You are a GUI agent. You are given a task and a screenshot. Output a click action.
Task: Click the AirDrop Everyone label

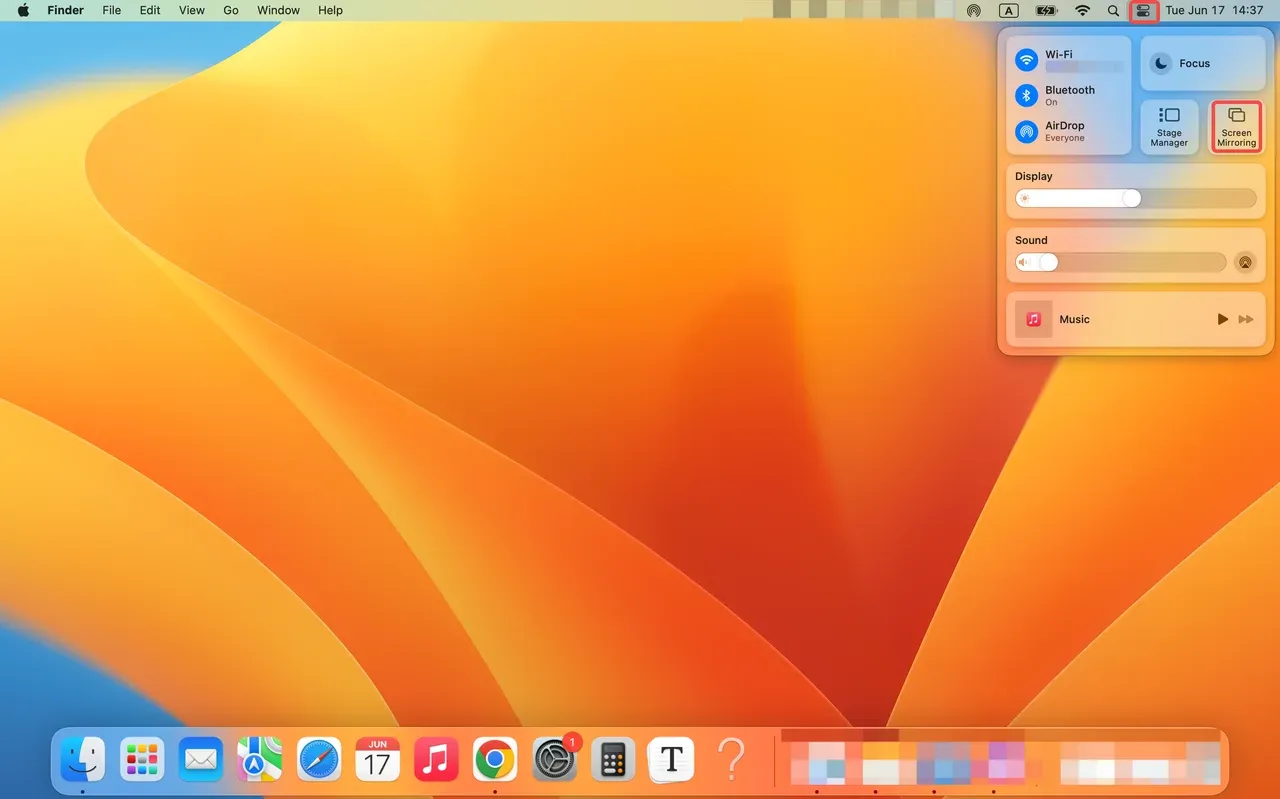tap(1065, 138)
